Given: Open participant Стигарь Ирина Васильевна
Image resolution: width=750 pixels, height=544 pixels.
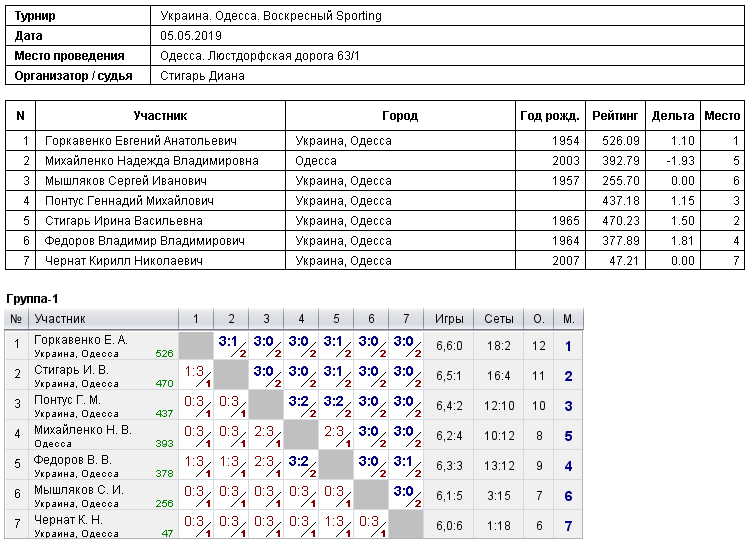Looking at the screenshot, I should (123, 221).
